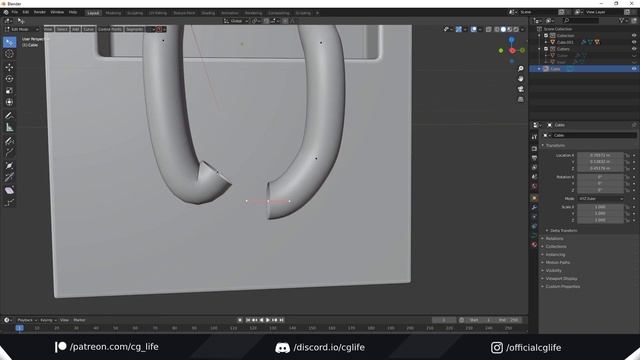Click the Location X value field
This screenshot has width=640, height=360.
(600, 156)
